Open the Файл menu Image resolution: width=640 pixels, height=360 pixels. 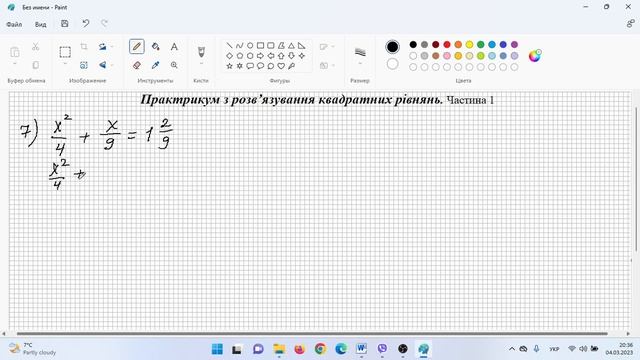click(x=14, y=24)
